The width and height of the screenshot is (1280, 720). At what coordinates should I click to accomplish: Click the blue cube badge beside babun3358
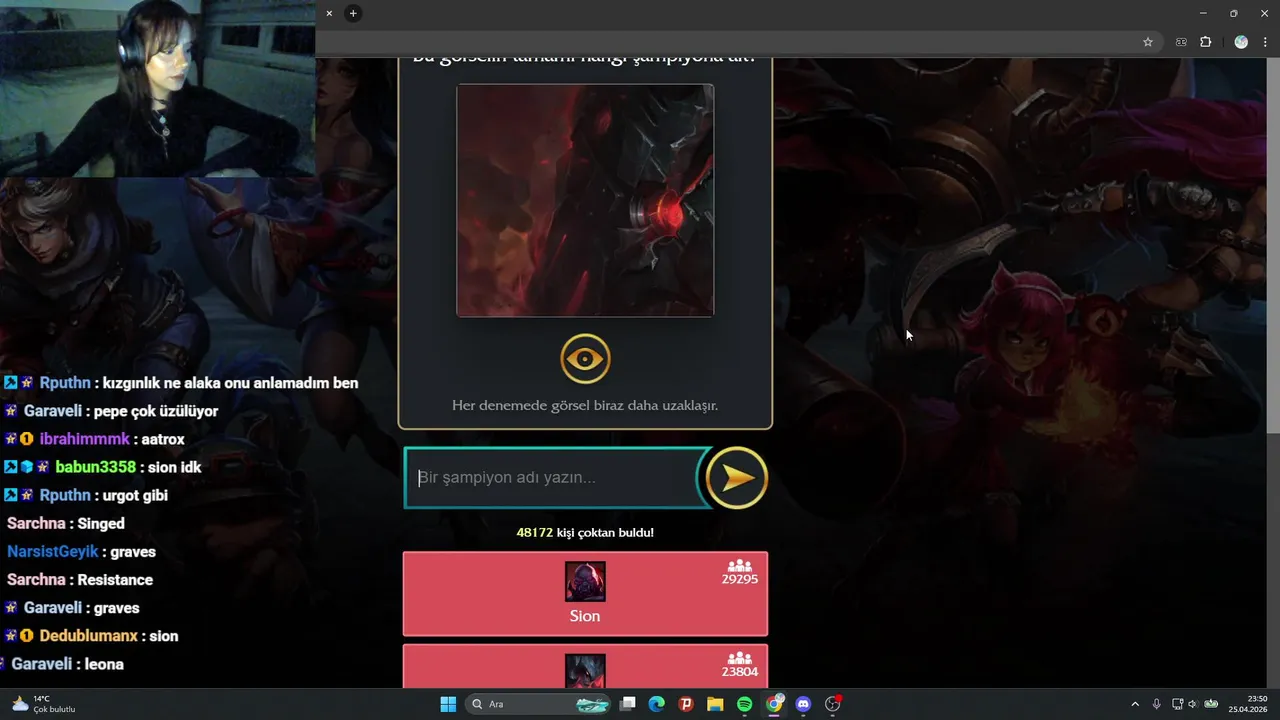coord(28,467)
